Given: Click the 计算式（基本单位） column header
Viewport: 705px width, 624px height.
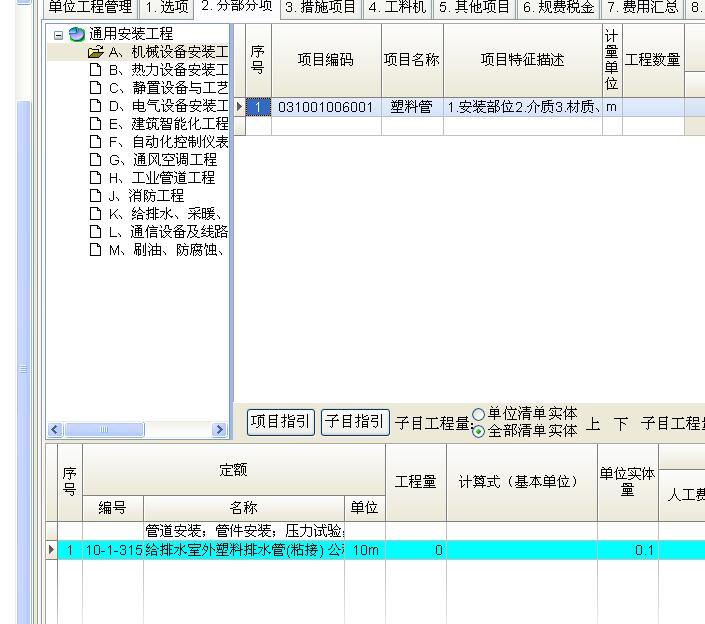Looking at the screenshot, I should pos(522,482).
